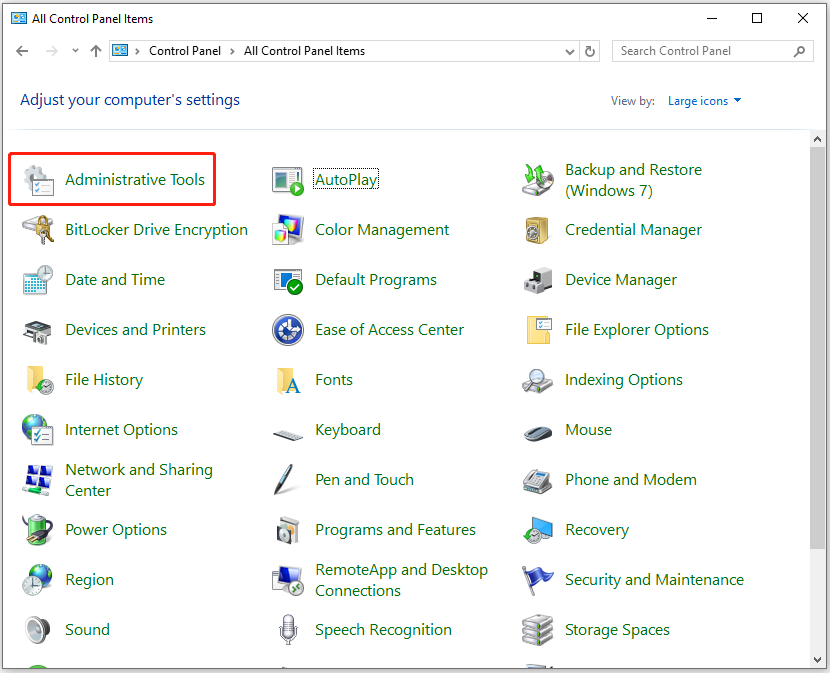Click the Fonts folder icon
This screenshot has width=830, height=673.
tap(288, 381)
